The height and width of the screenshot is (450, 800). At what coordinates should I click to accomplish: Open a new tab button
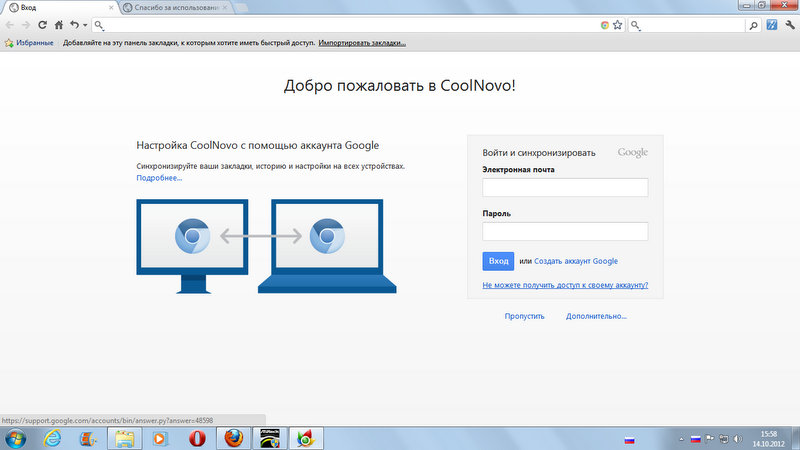(x=242, y=8)
